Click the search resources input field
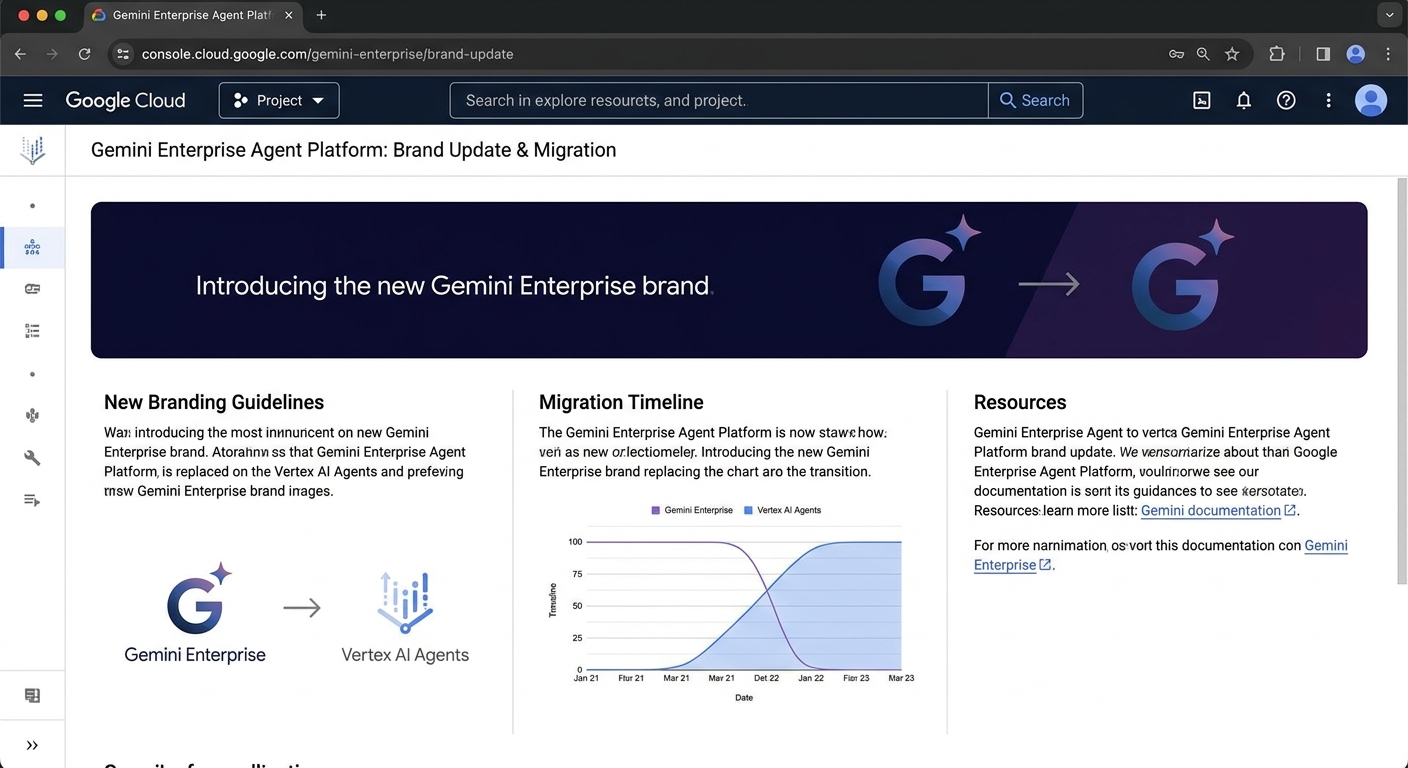Viewport: 1408px width, 768px height. pyautogui.click(x=719, y=100)
